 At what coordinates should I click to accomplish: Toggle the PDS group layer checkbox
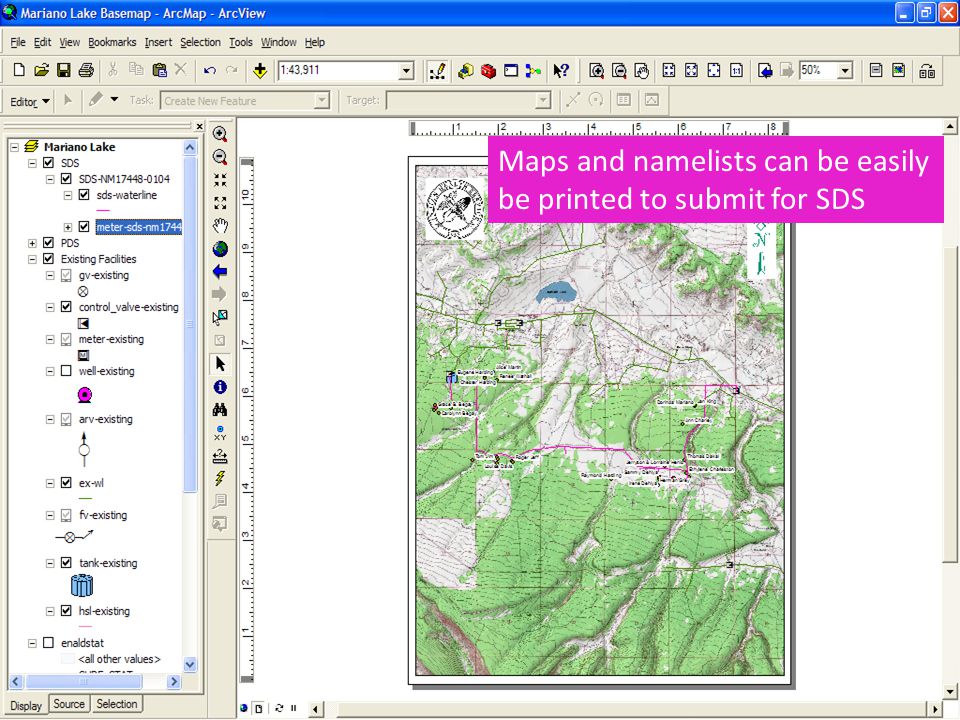point(49,242)
